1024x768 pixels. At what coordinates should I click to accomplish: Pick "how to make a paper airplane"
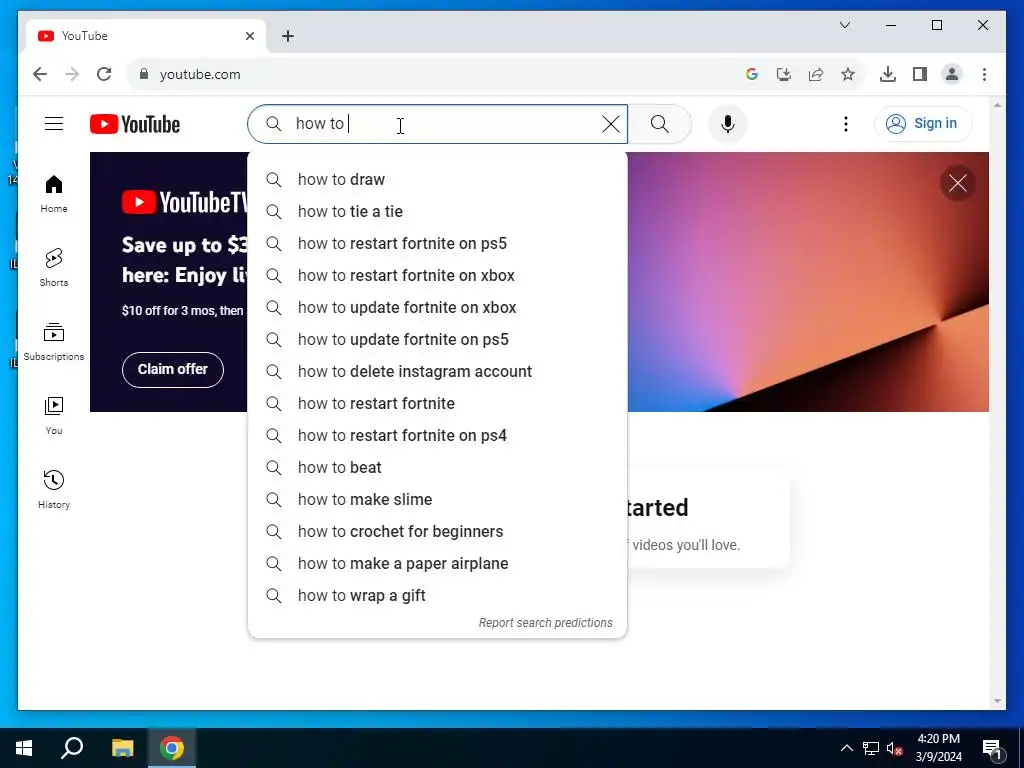(x=438, y=564)
